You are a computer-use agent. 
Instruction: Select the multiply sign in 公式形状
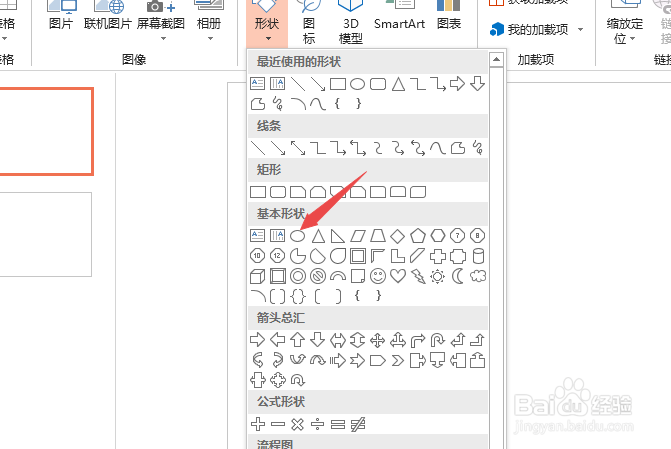point(297,424)
